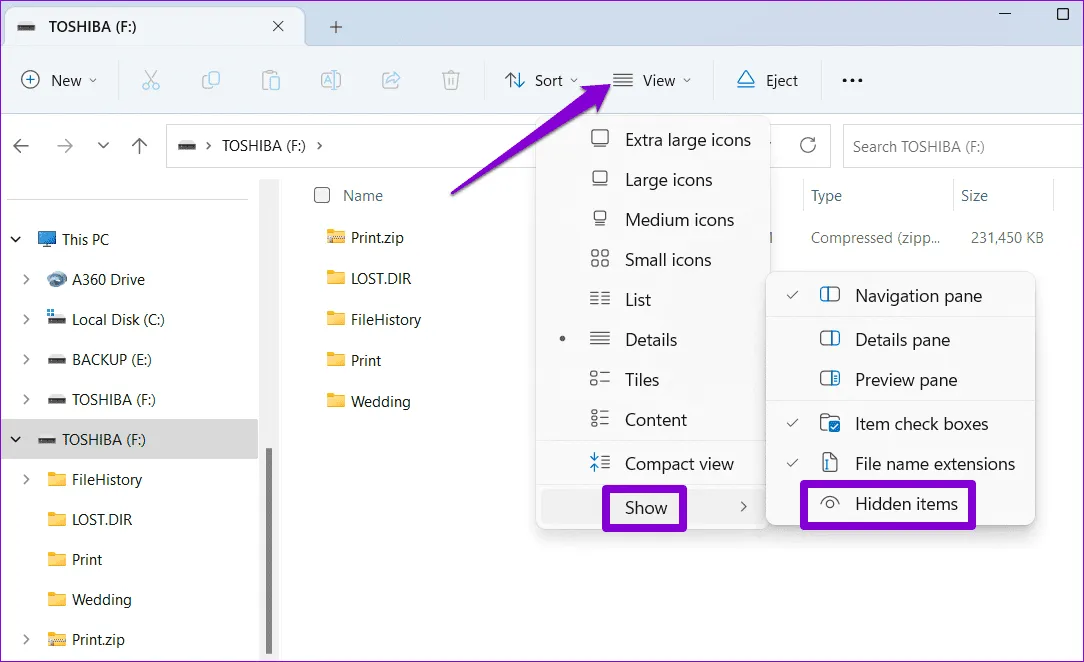Click the Copy icon in toolbar
Viewport: 1084px width, 662px height.
pyautogui.click(x=211, y=80)
